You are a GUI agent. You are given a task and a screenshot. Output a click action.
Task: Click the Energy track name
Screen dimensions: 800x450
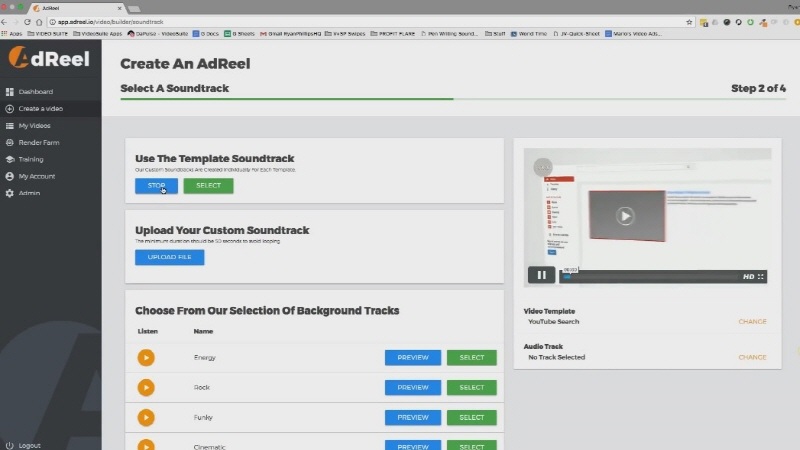coord(205,358)
